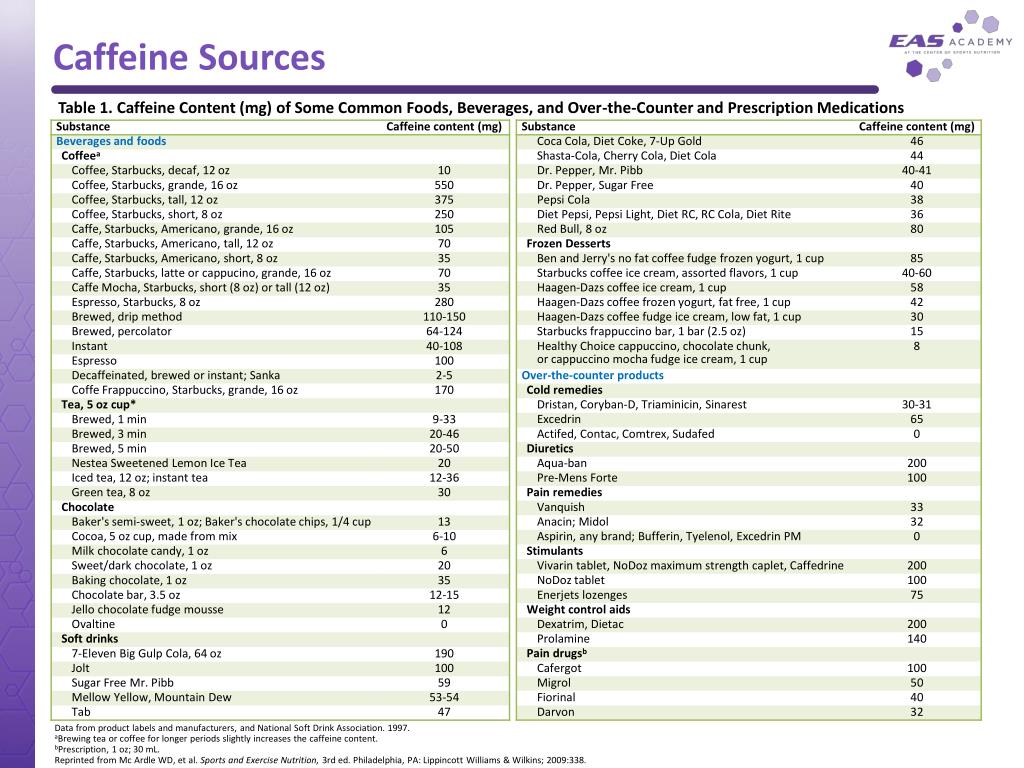The image size is (1024, 768).
Task: Click the 'AT THE CENTER OF SPORTS NUTRITION' tagline
Action: (x=952, y=52)
